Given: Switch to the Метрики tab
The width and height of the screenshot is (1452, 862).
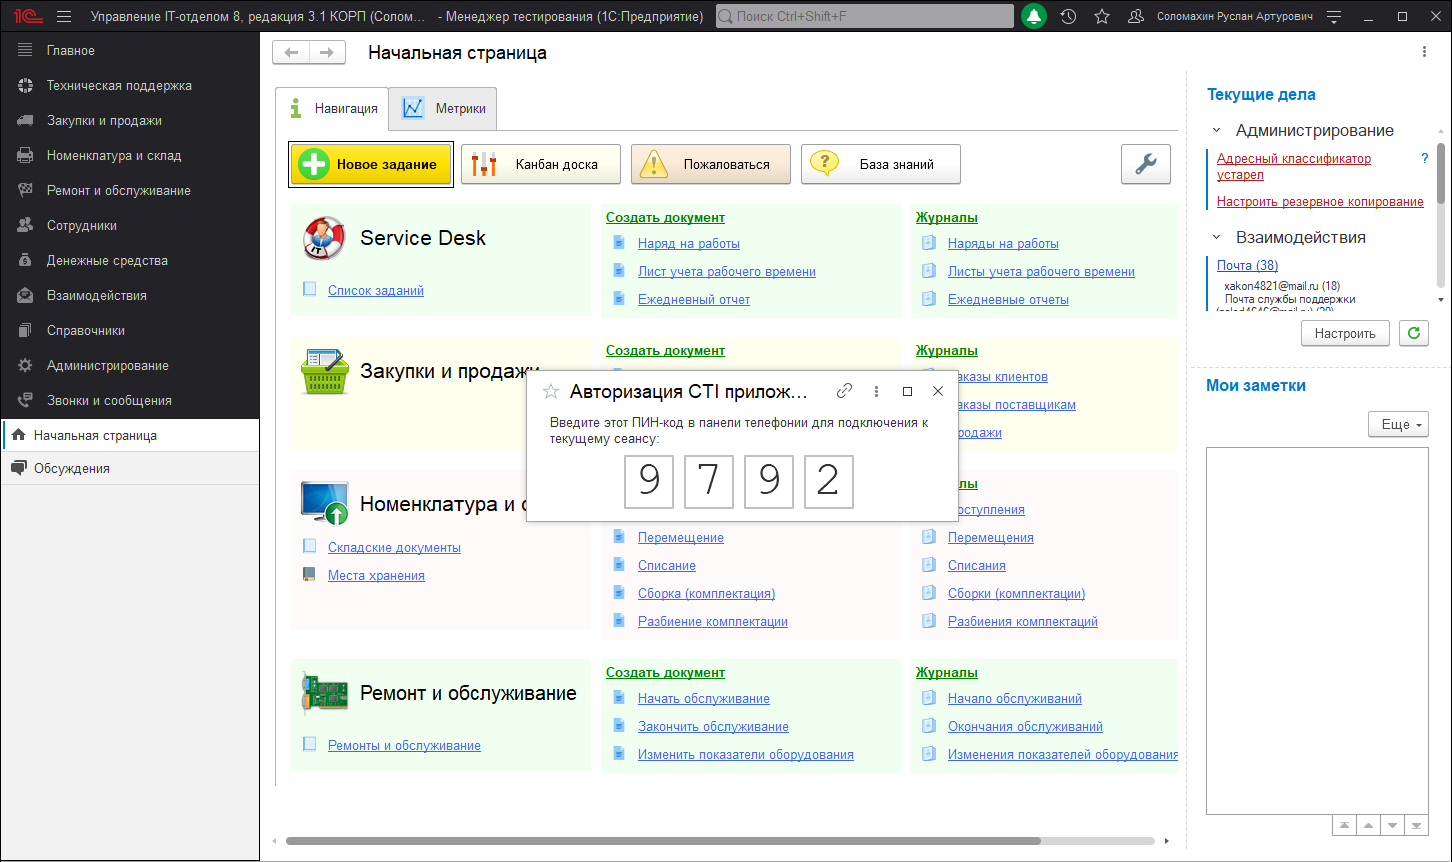Looking at the screenshot, I should (x=442, y=108).
